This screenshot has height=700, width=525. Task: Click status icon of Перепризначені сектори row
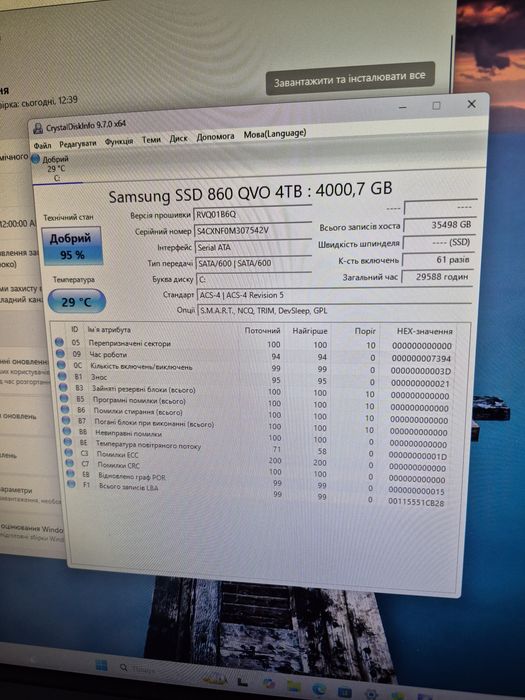click(59, 342)
